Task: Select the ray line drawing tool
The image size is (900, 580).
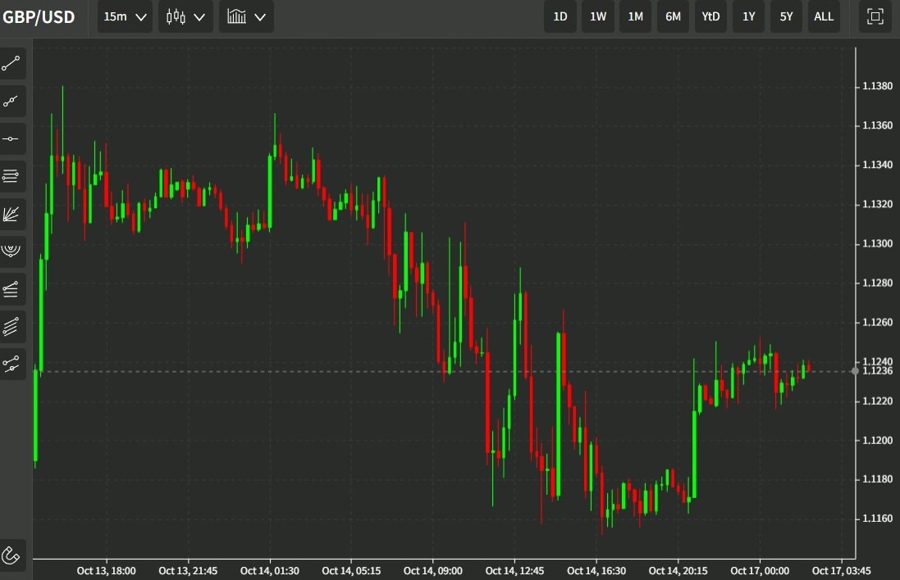Action: pos(11,102)
